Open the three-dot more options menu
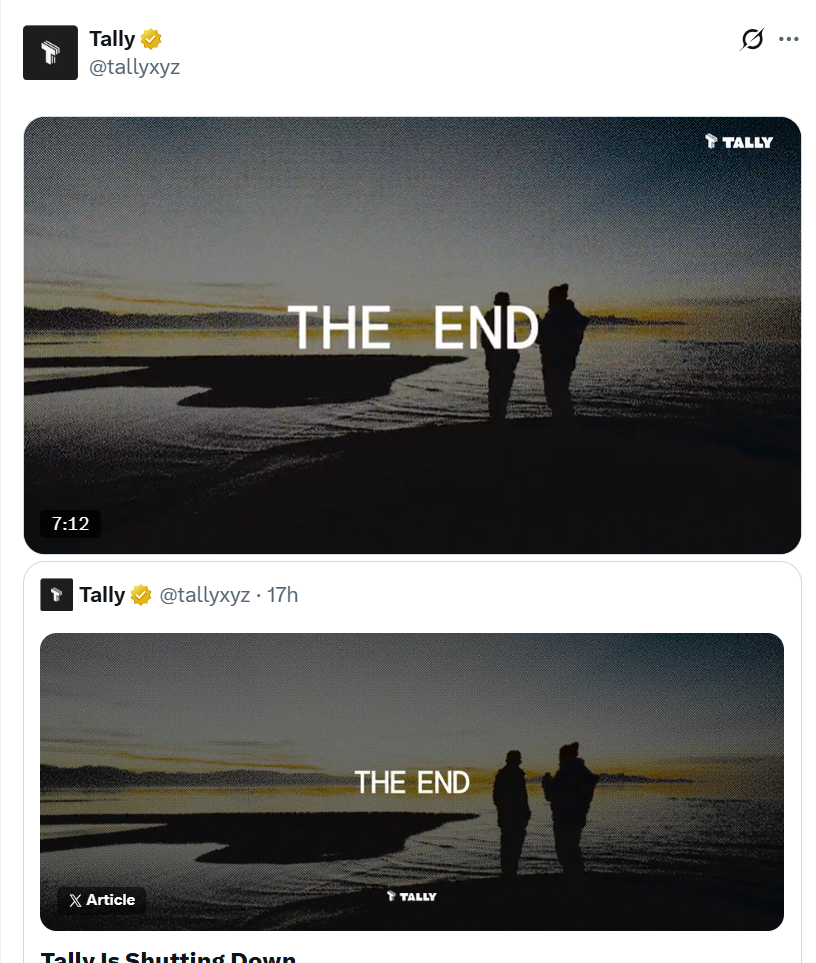 [788, 39]
